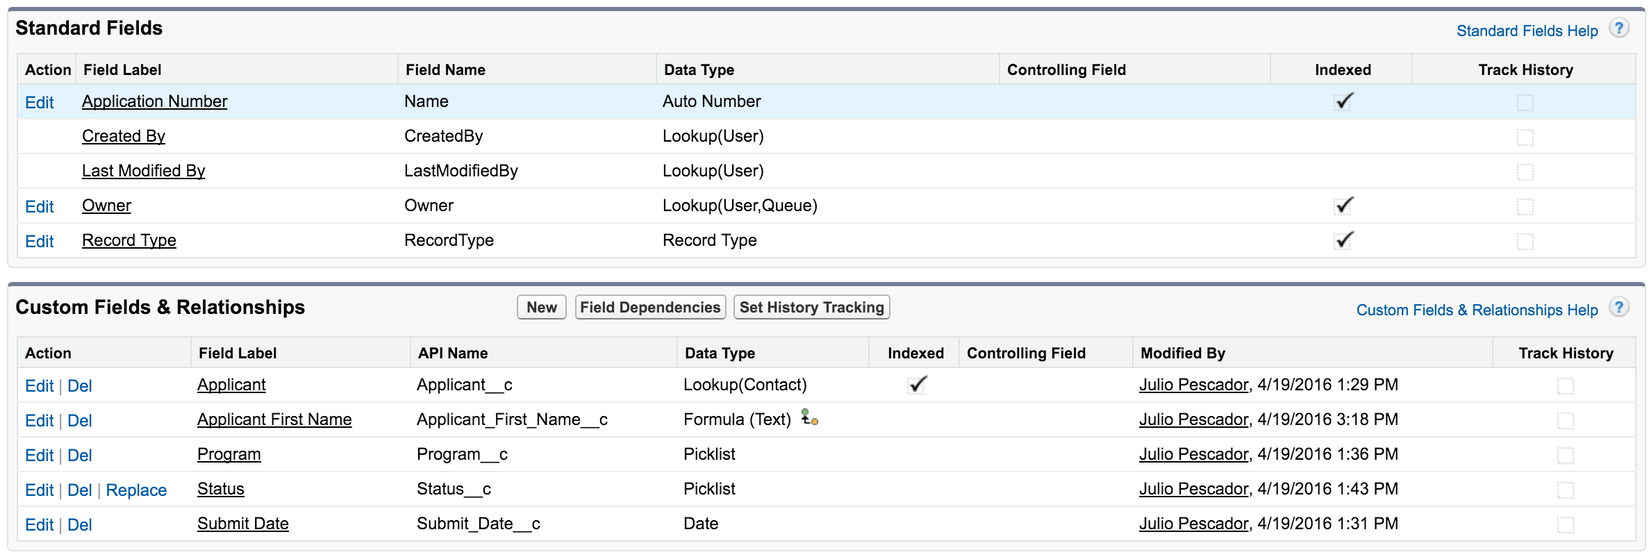Screen dimensions: 1649x557
Task: Click Set History Tracking button
Action: (x=812, y=307)
